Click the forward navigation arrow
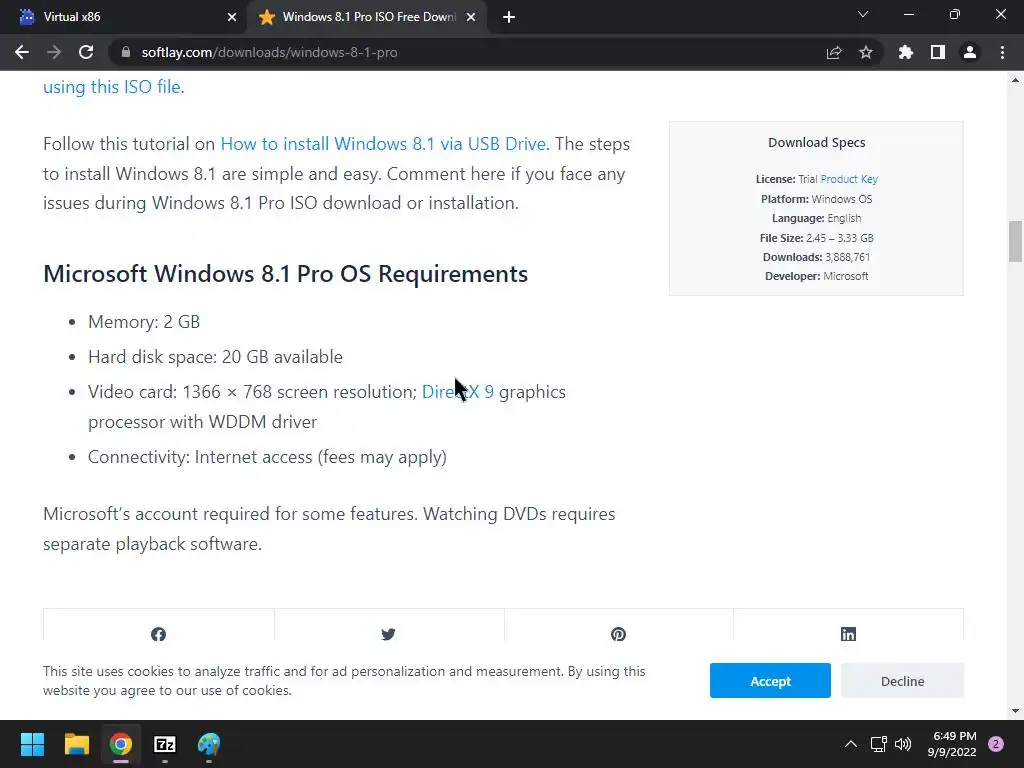The height and width of the screenshot is (768, 1024). point(54,52)
